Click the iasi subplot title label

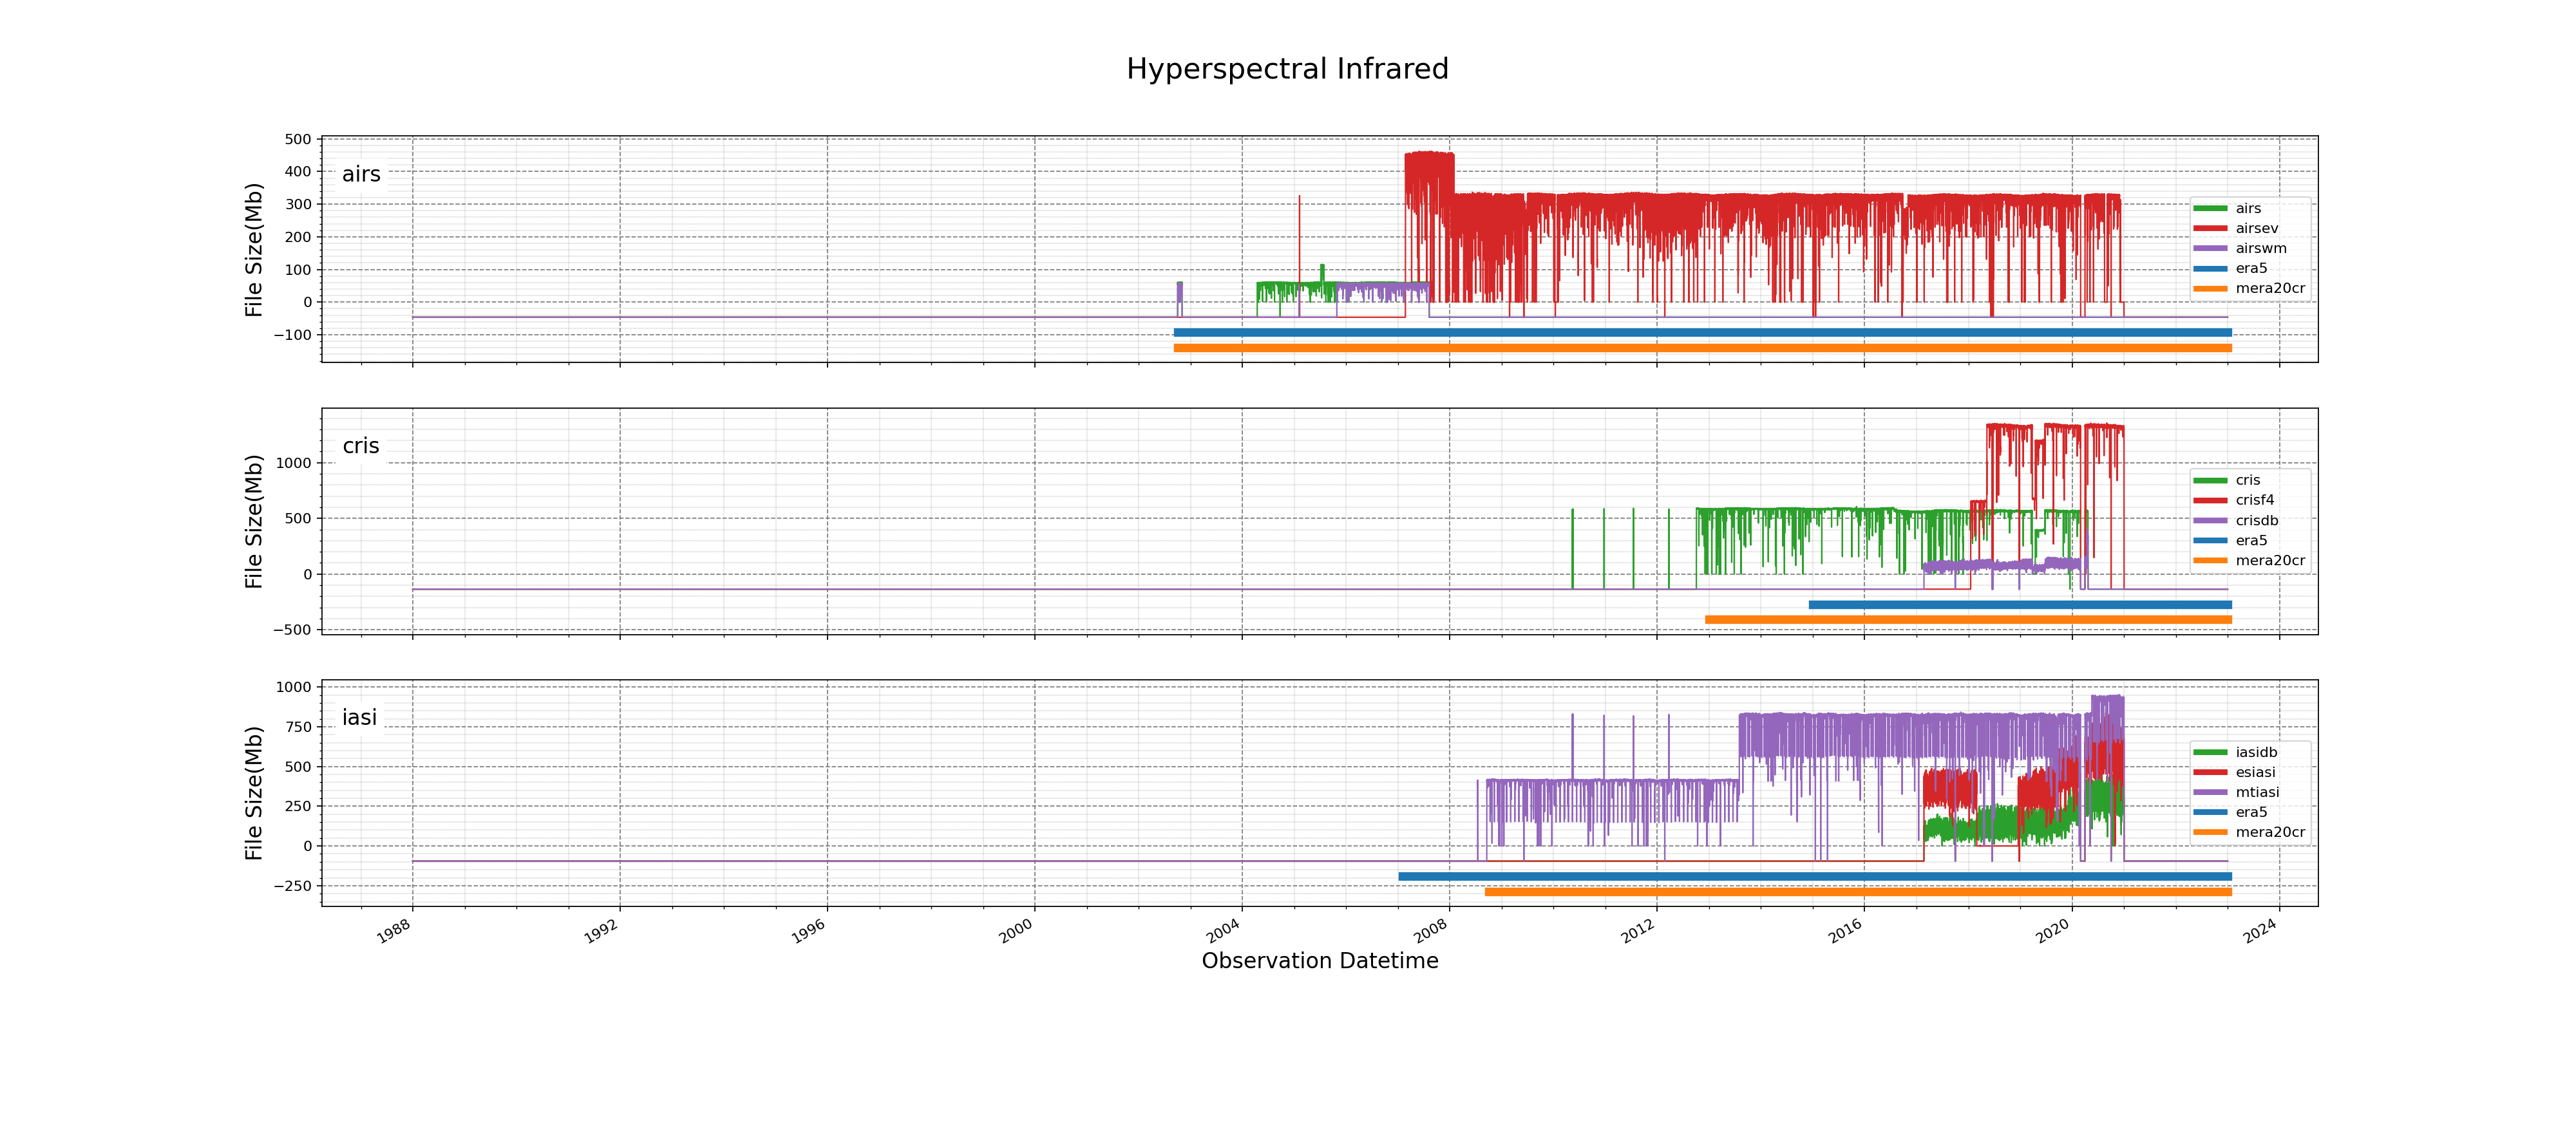point(359,718)
